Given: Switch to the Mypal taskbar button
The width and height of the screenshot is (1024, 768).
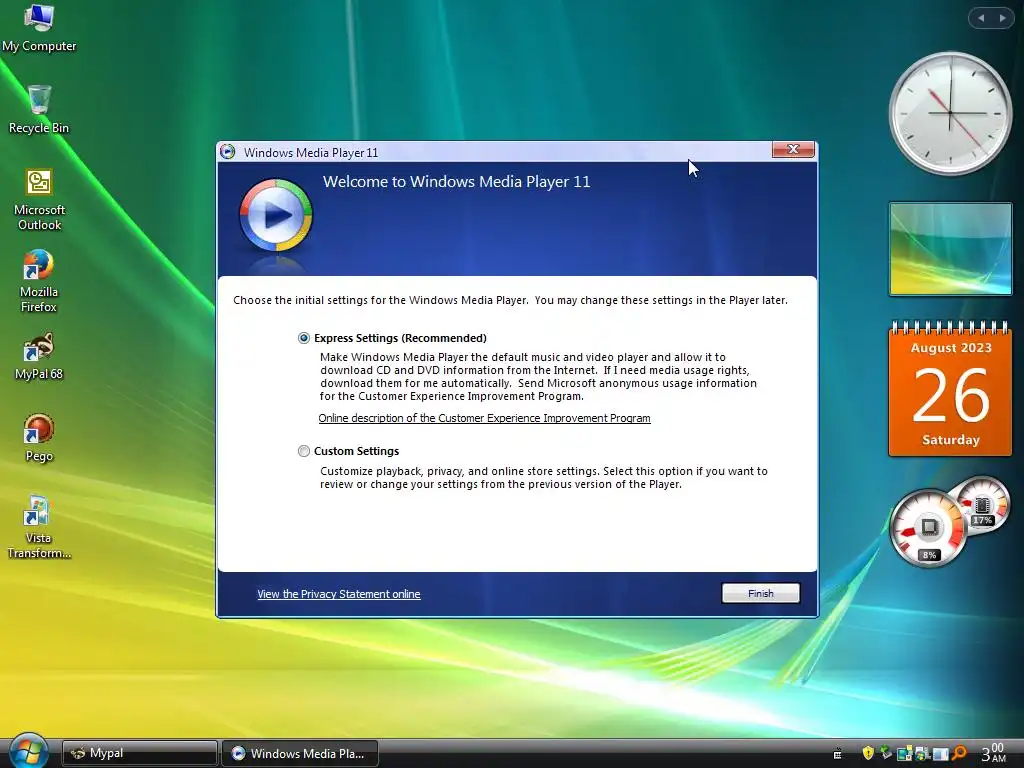Looking at the screenshot, I should (140, 753).
